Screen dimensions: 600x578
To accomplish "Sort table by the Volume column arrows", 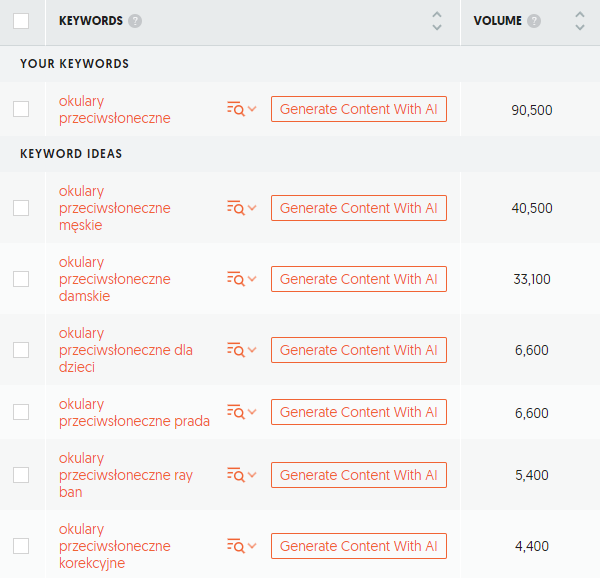I will pos(580,21).
